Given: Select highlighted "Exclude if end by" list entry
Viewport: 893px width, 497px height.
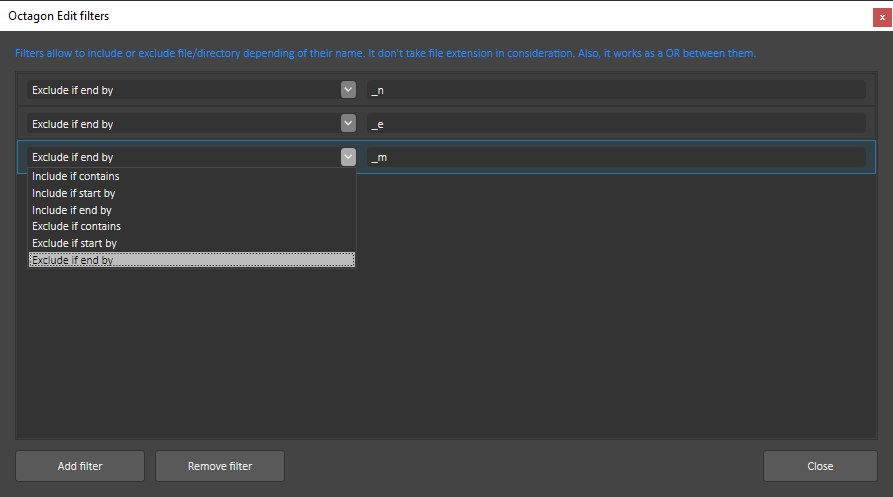Looking at the screenshot, I should point(73,260).
